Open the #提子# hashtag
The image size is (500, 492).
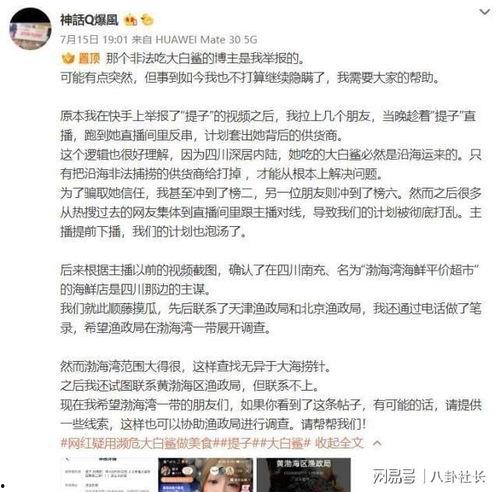237,443
